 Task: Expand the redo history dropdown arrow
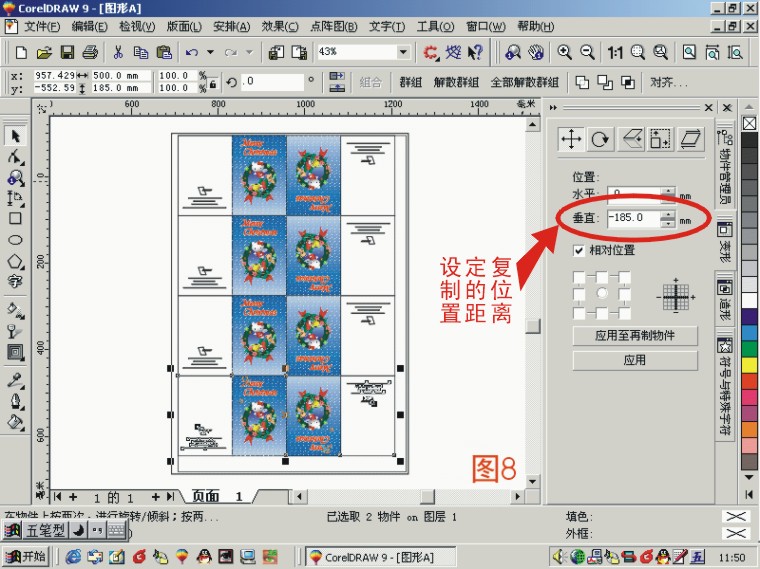tap(250, 52)
